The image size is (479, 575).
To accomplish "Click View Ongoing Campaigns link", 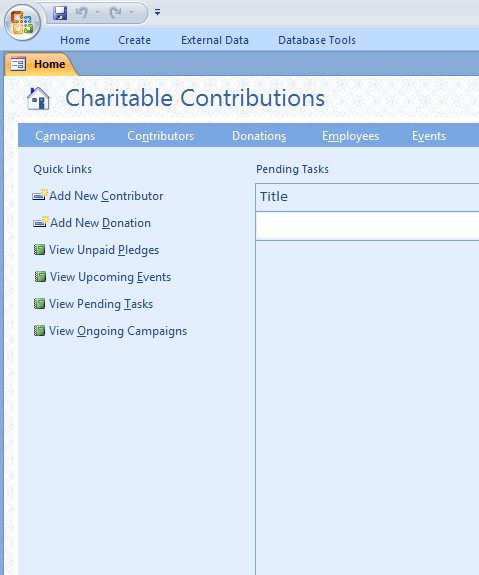I will click(118, 331).
